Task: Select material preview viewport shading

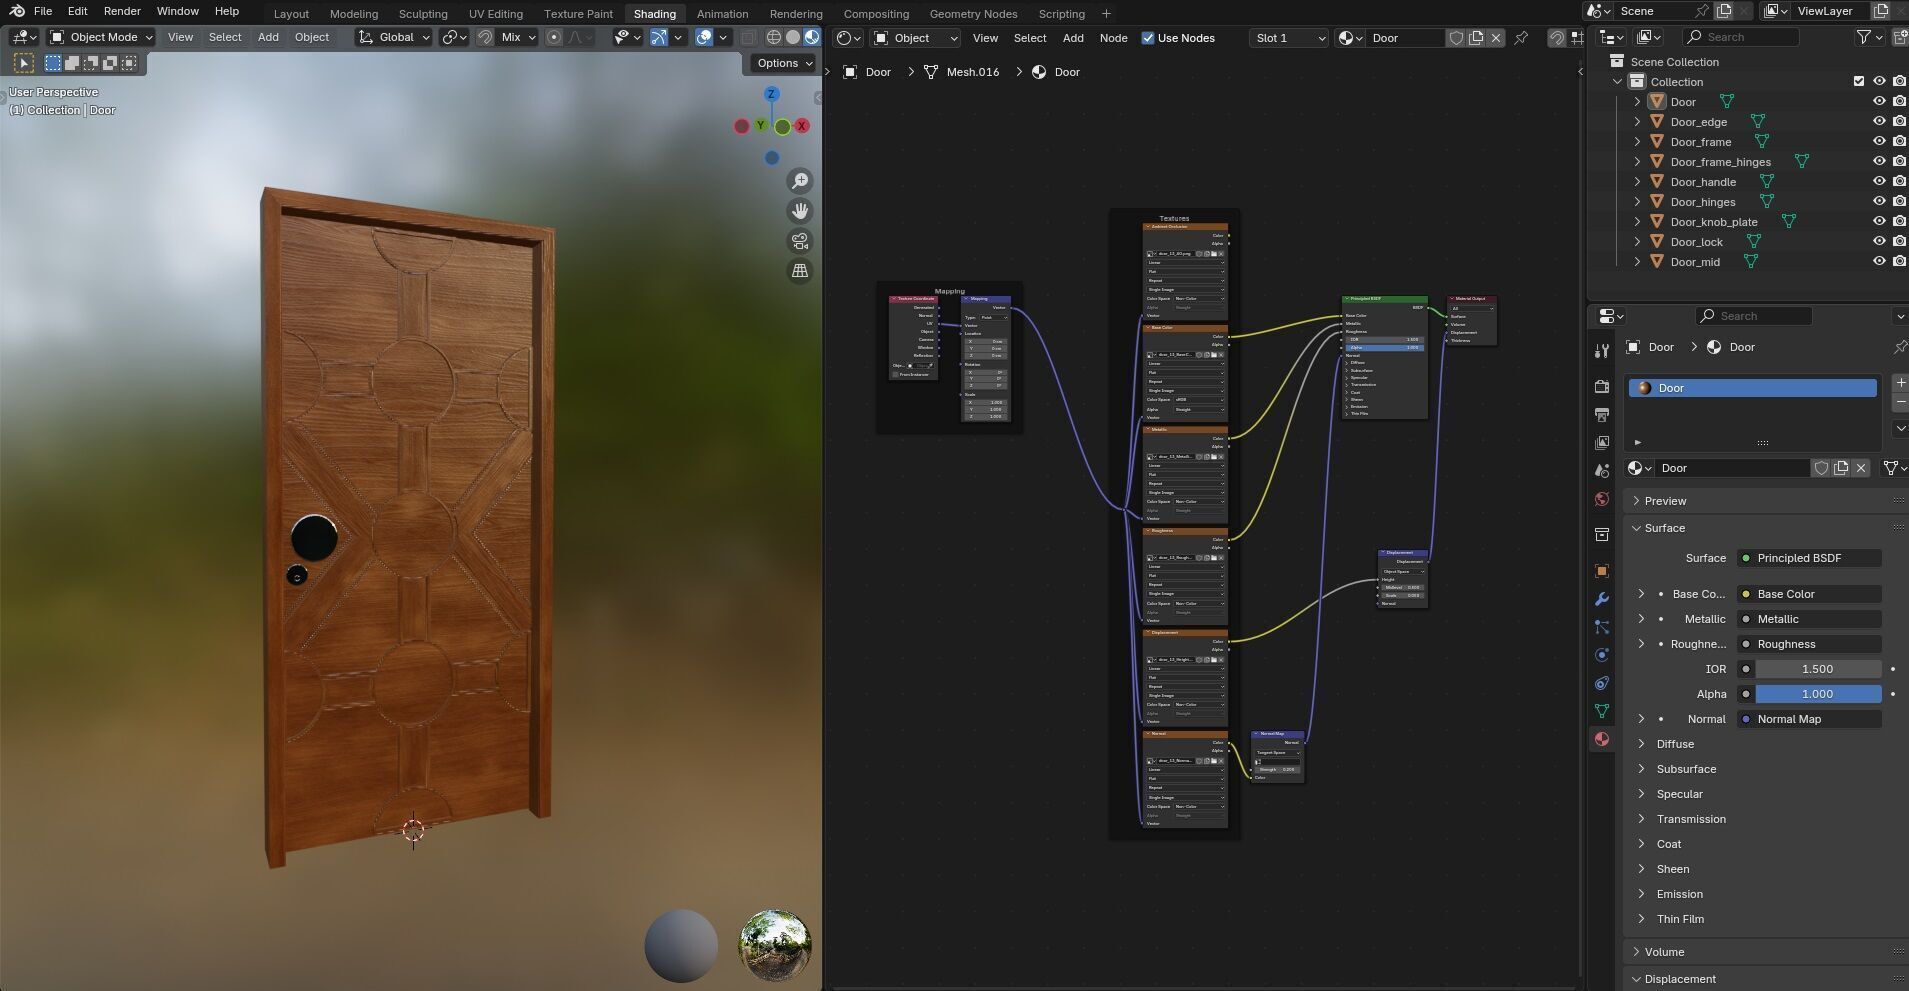Action: click(812, 37)
